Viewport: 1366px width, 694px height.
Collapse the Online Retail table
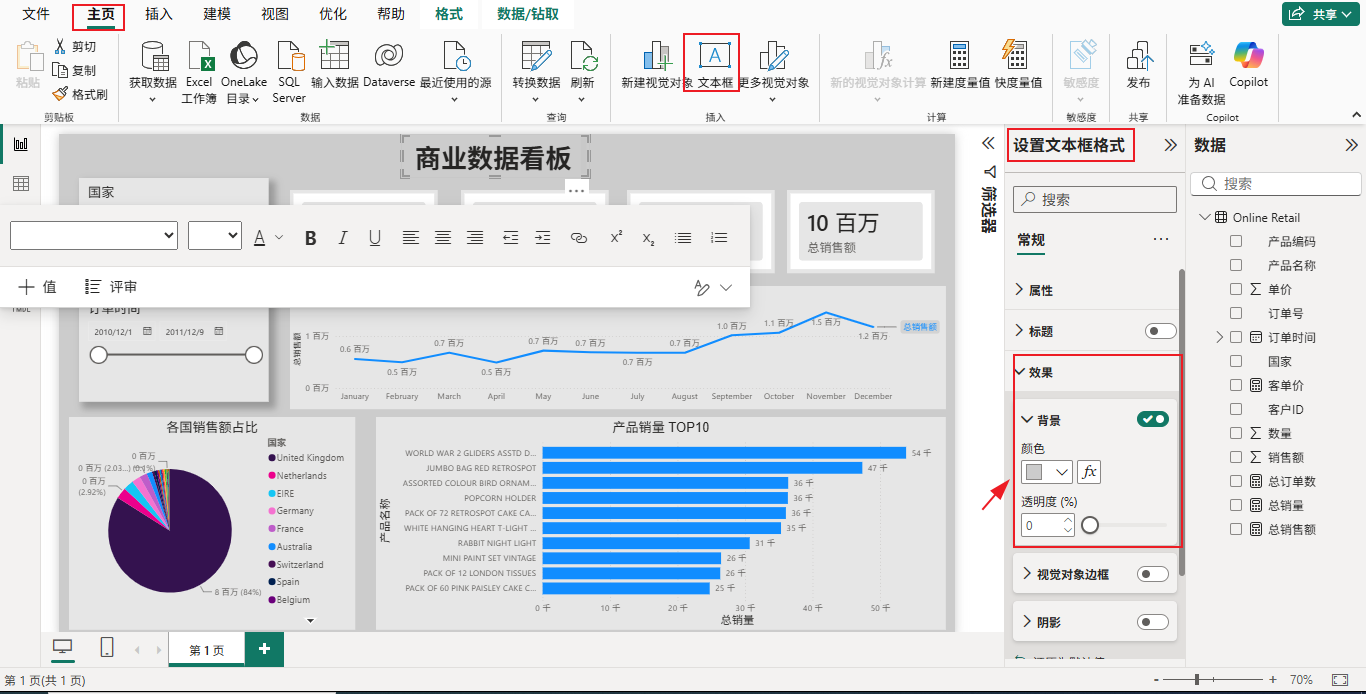pyautogui.click(x=1203, y=217)
